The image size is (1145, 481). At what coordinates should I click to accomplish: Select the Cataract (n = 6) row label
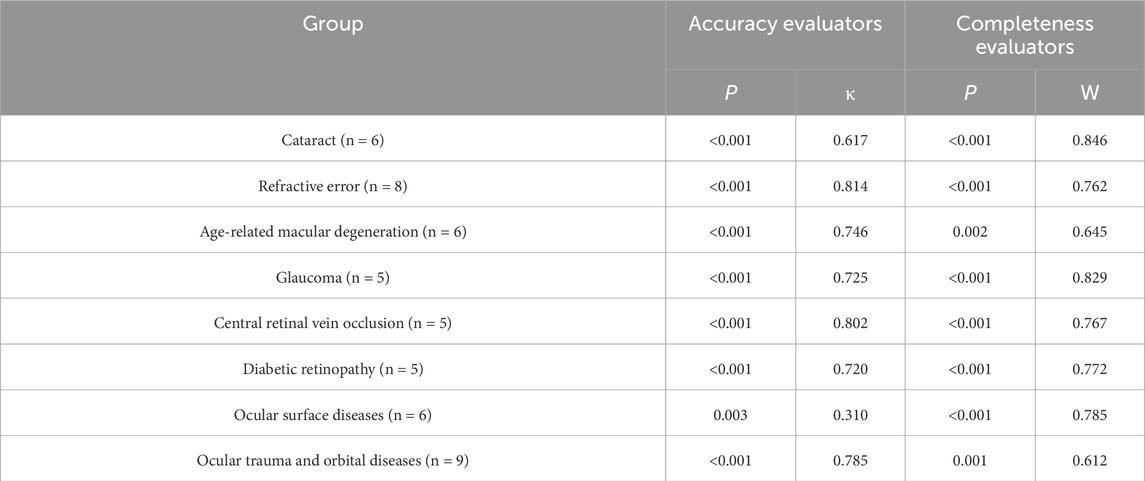click(333, 139)
